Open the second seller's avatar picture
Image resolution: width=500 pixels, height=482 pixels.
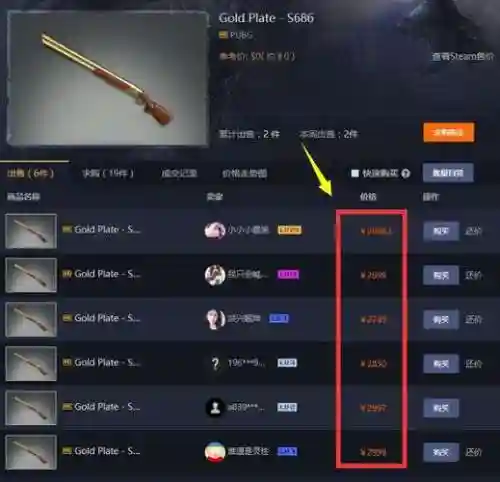coord(215,275)
